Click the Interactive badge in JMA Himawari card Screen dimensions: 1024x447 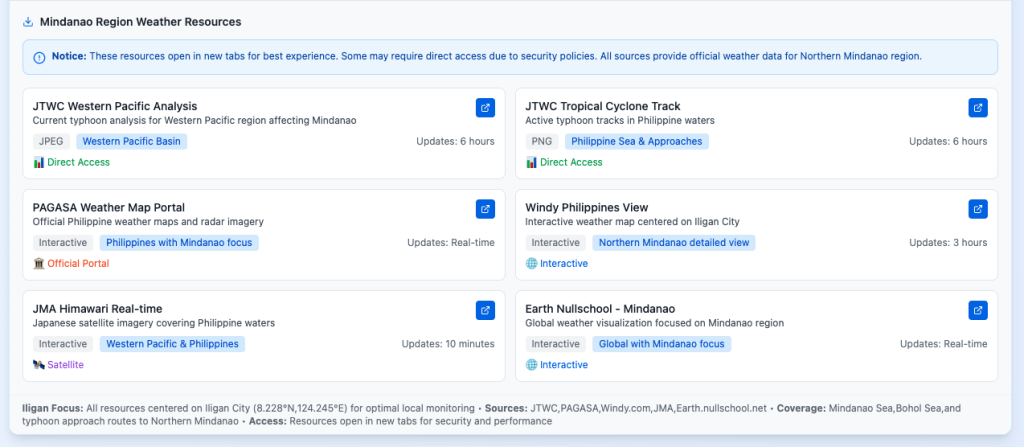tap(63, 344)
